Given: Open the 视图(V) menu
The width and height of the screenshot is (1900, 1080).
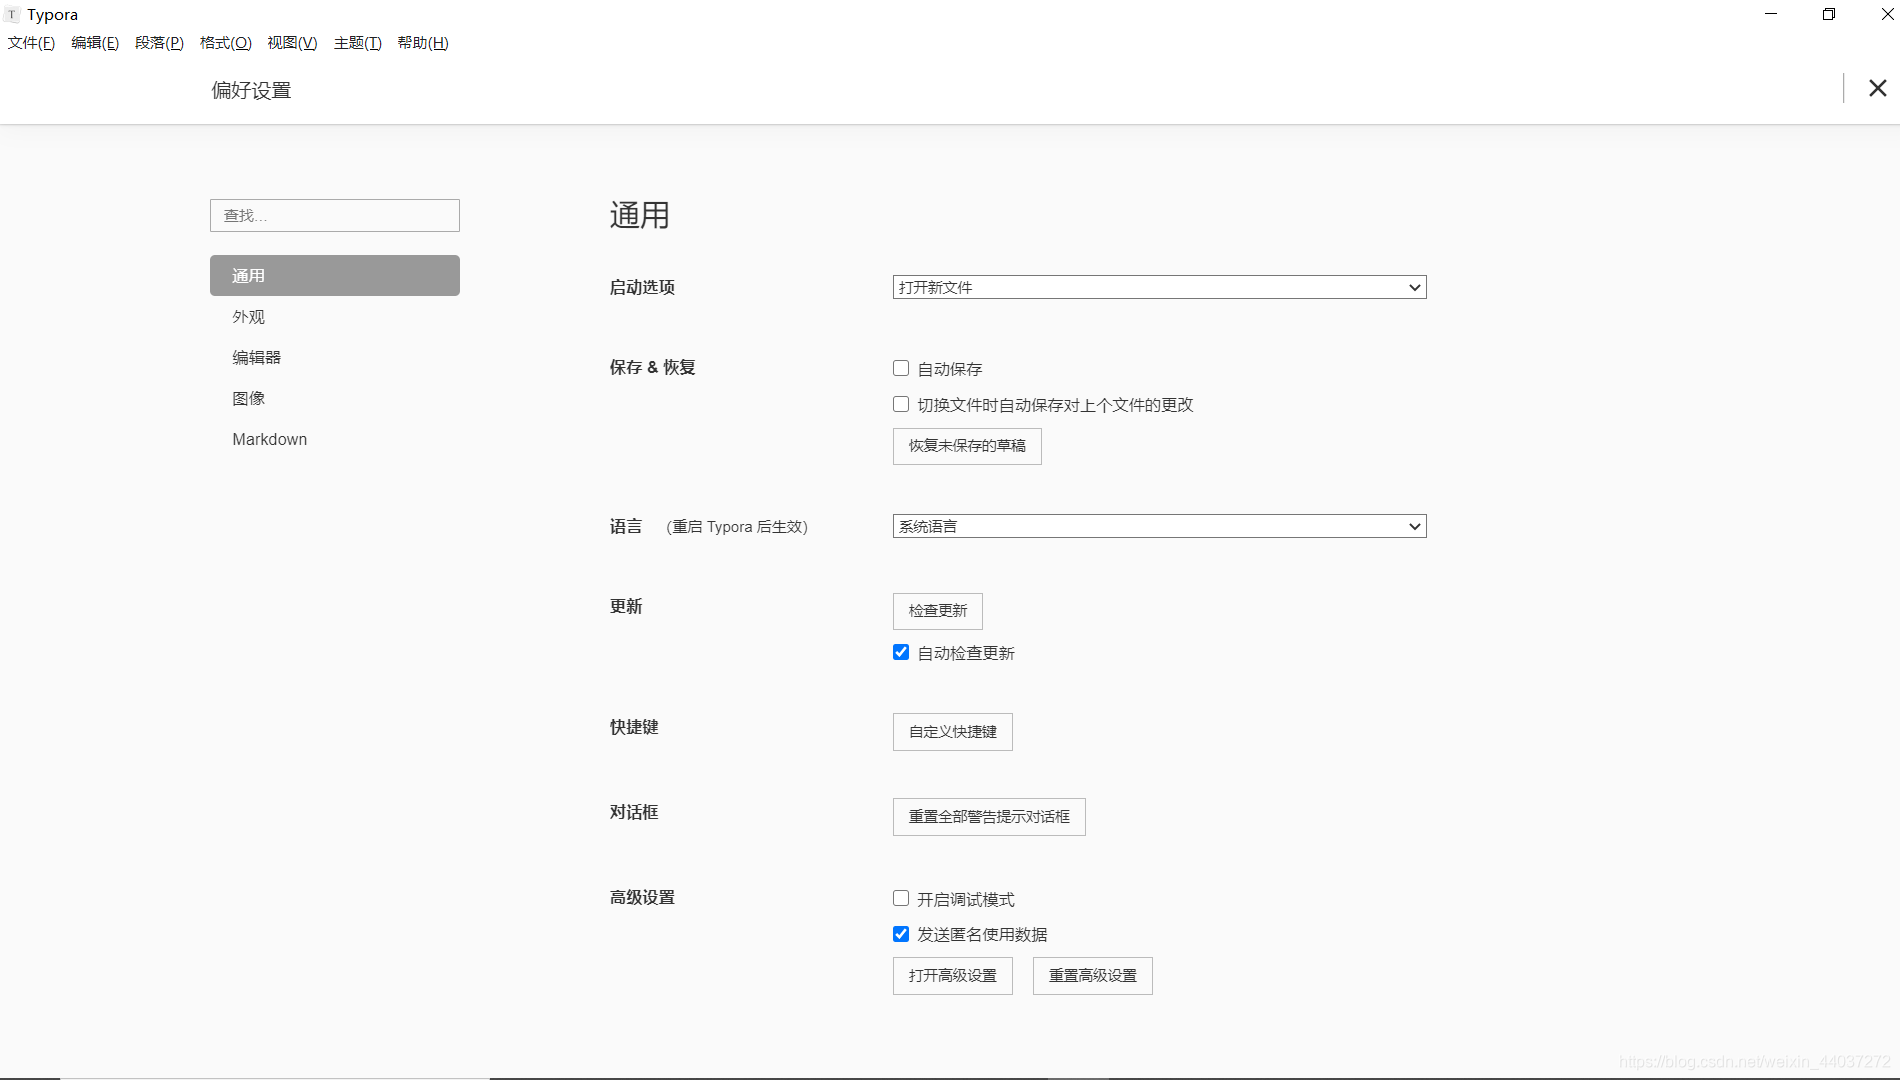Looking at the screenshot, I should (292, 43).
